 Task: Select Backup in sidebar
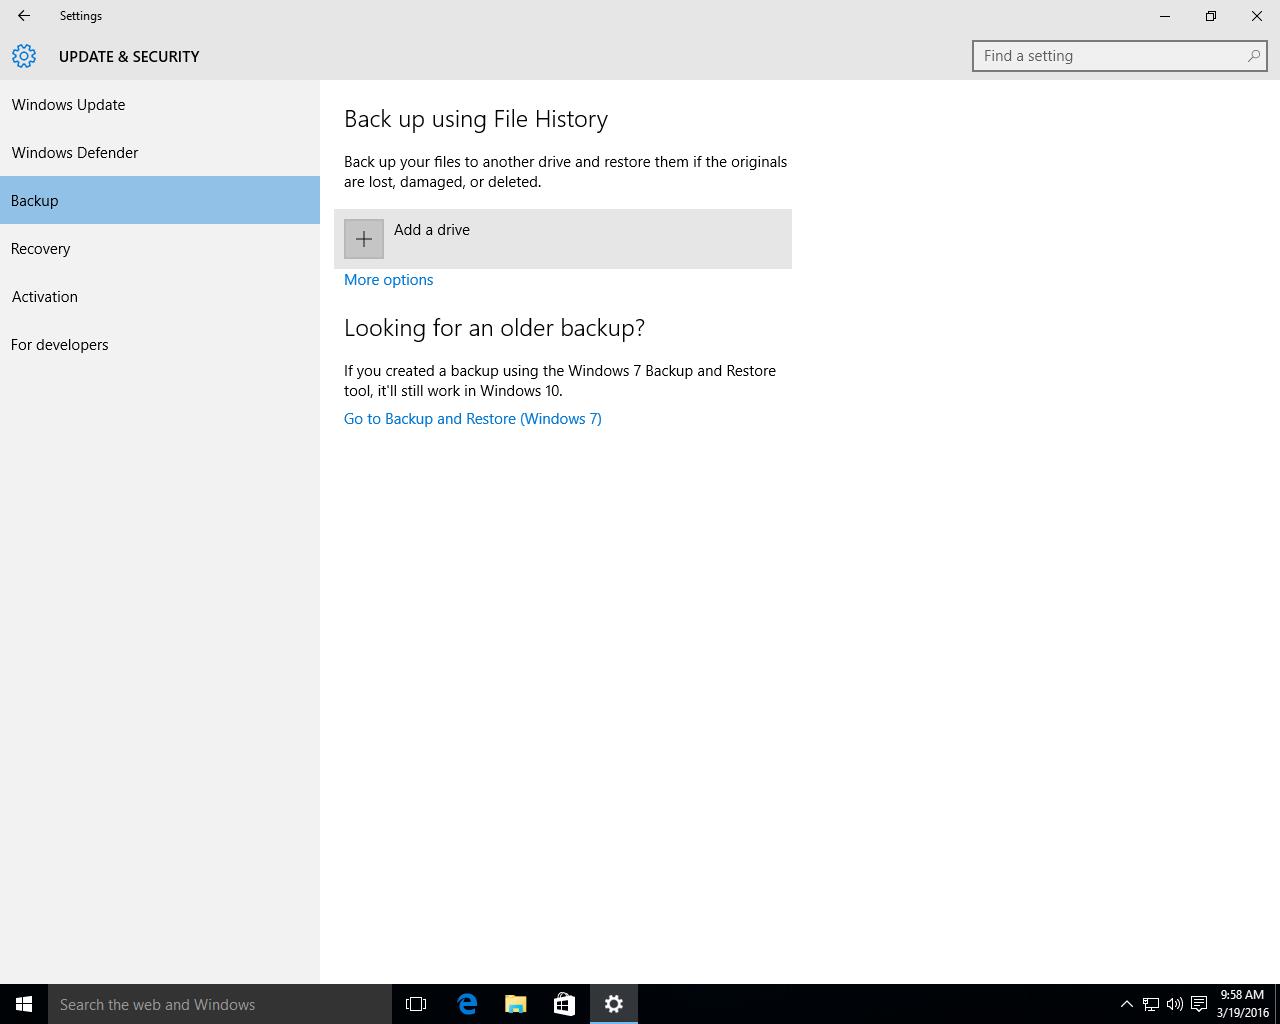coord(160,200)
